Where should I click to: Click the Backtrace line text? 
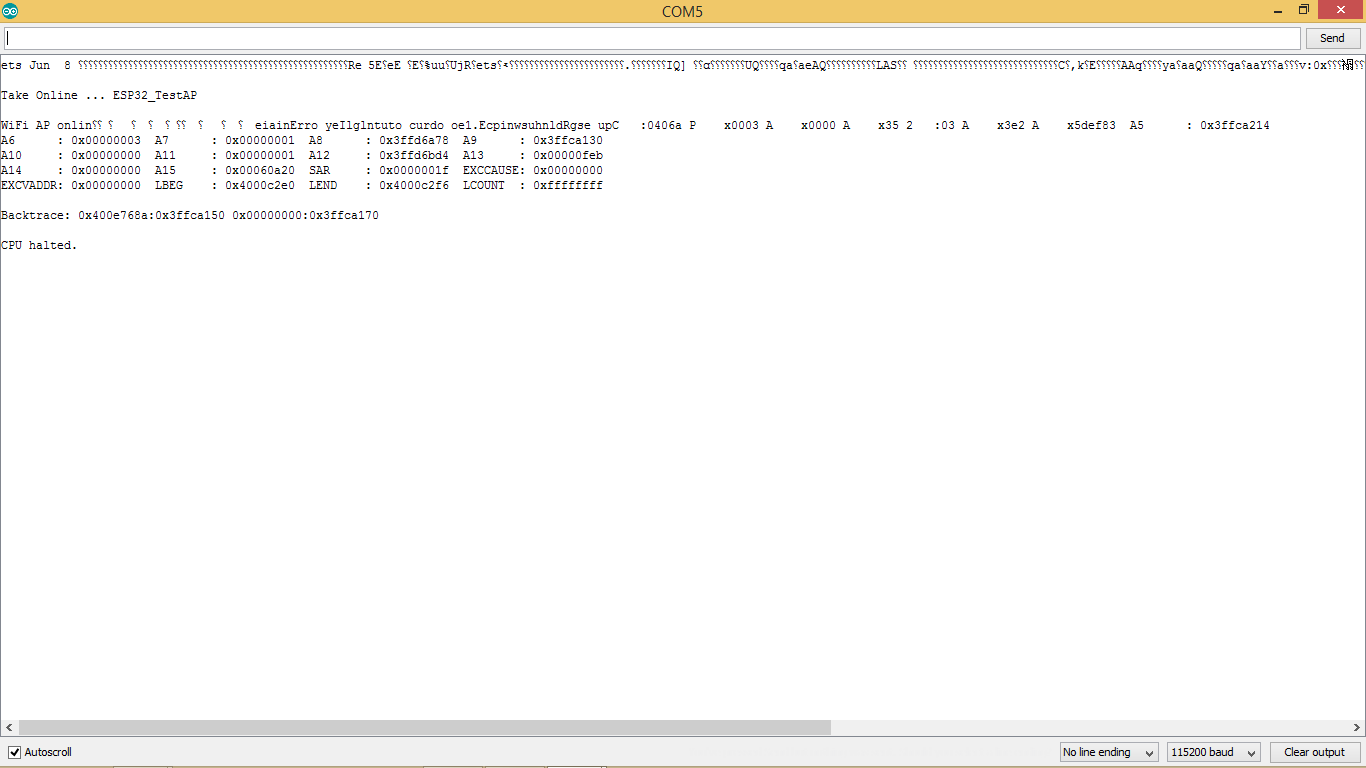coord(190,215)
